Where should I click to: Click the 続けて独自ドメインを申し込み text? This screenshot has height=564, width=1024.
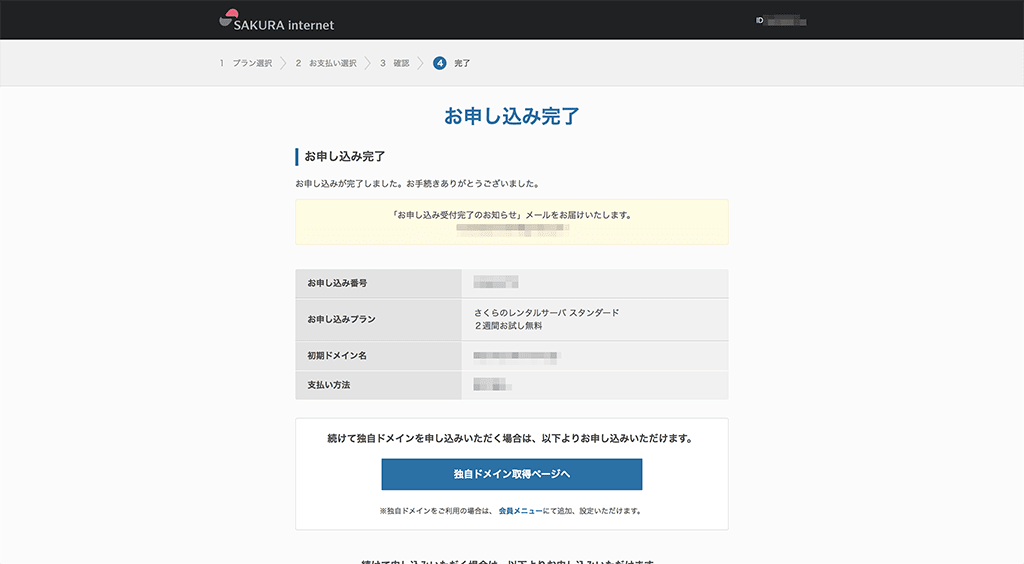click(x=511, y=439)
